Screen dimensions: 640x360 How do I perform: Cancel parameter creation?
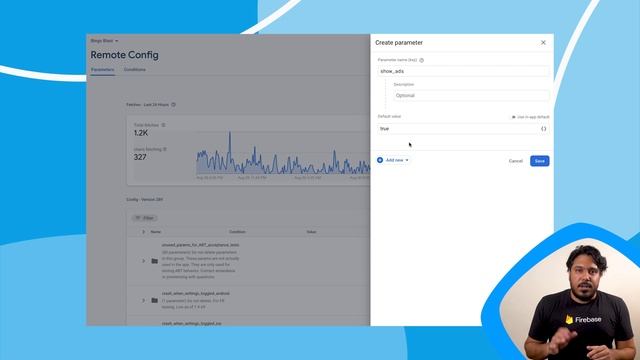(x=516, y=161)
